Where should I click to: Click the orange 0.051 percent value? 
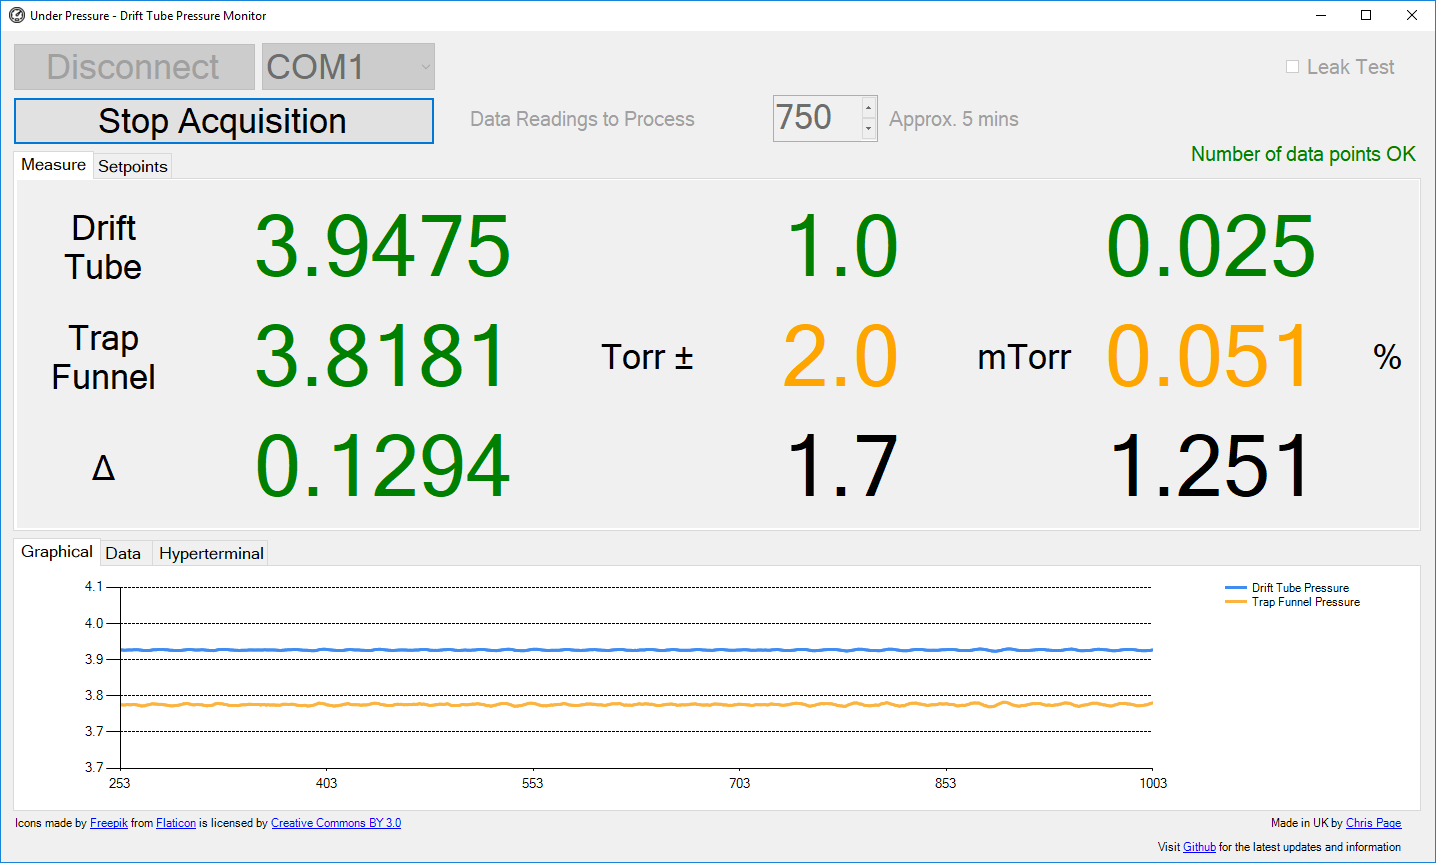(x=1209, y=357)
